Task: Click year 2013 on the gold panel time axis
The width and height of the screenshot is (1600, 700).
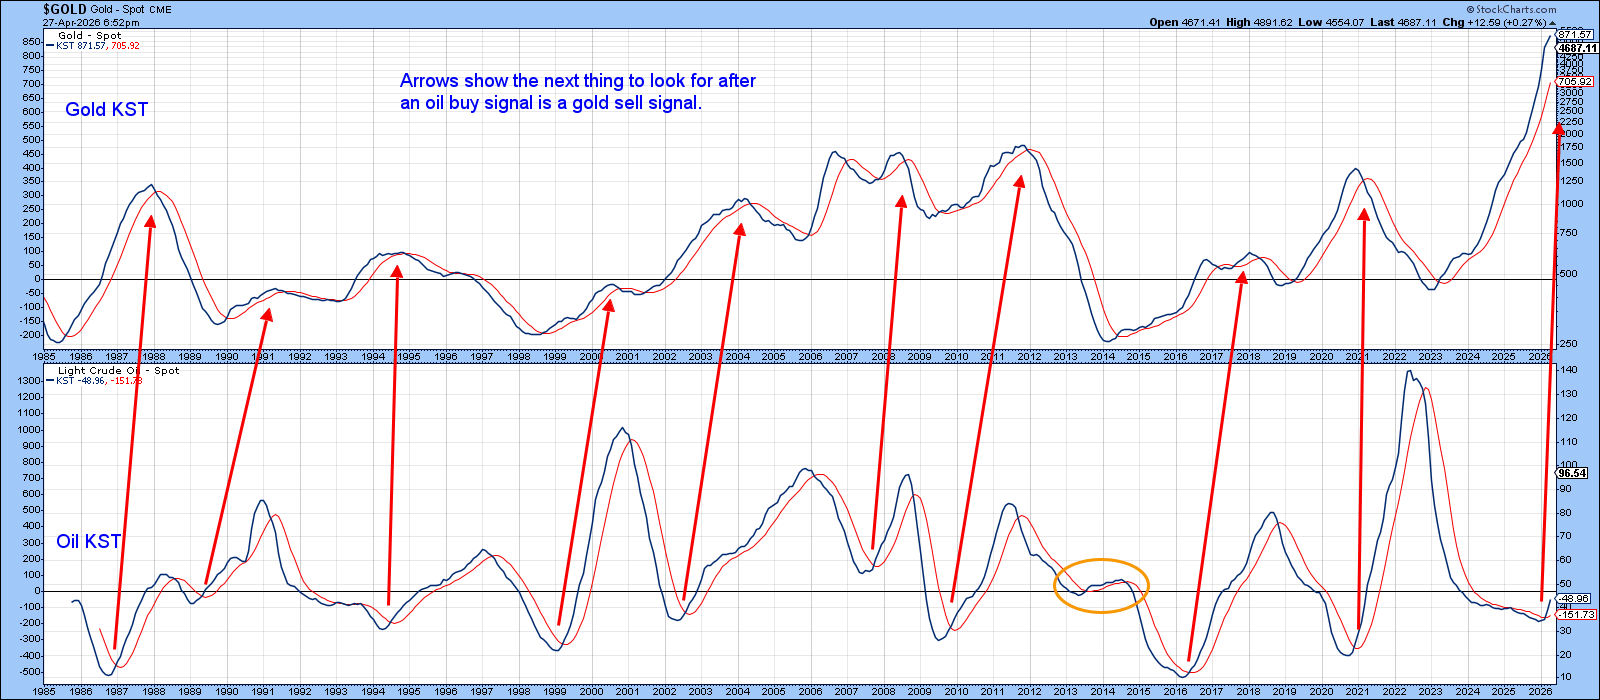Action: 1066,357
